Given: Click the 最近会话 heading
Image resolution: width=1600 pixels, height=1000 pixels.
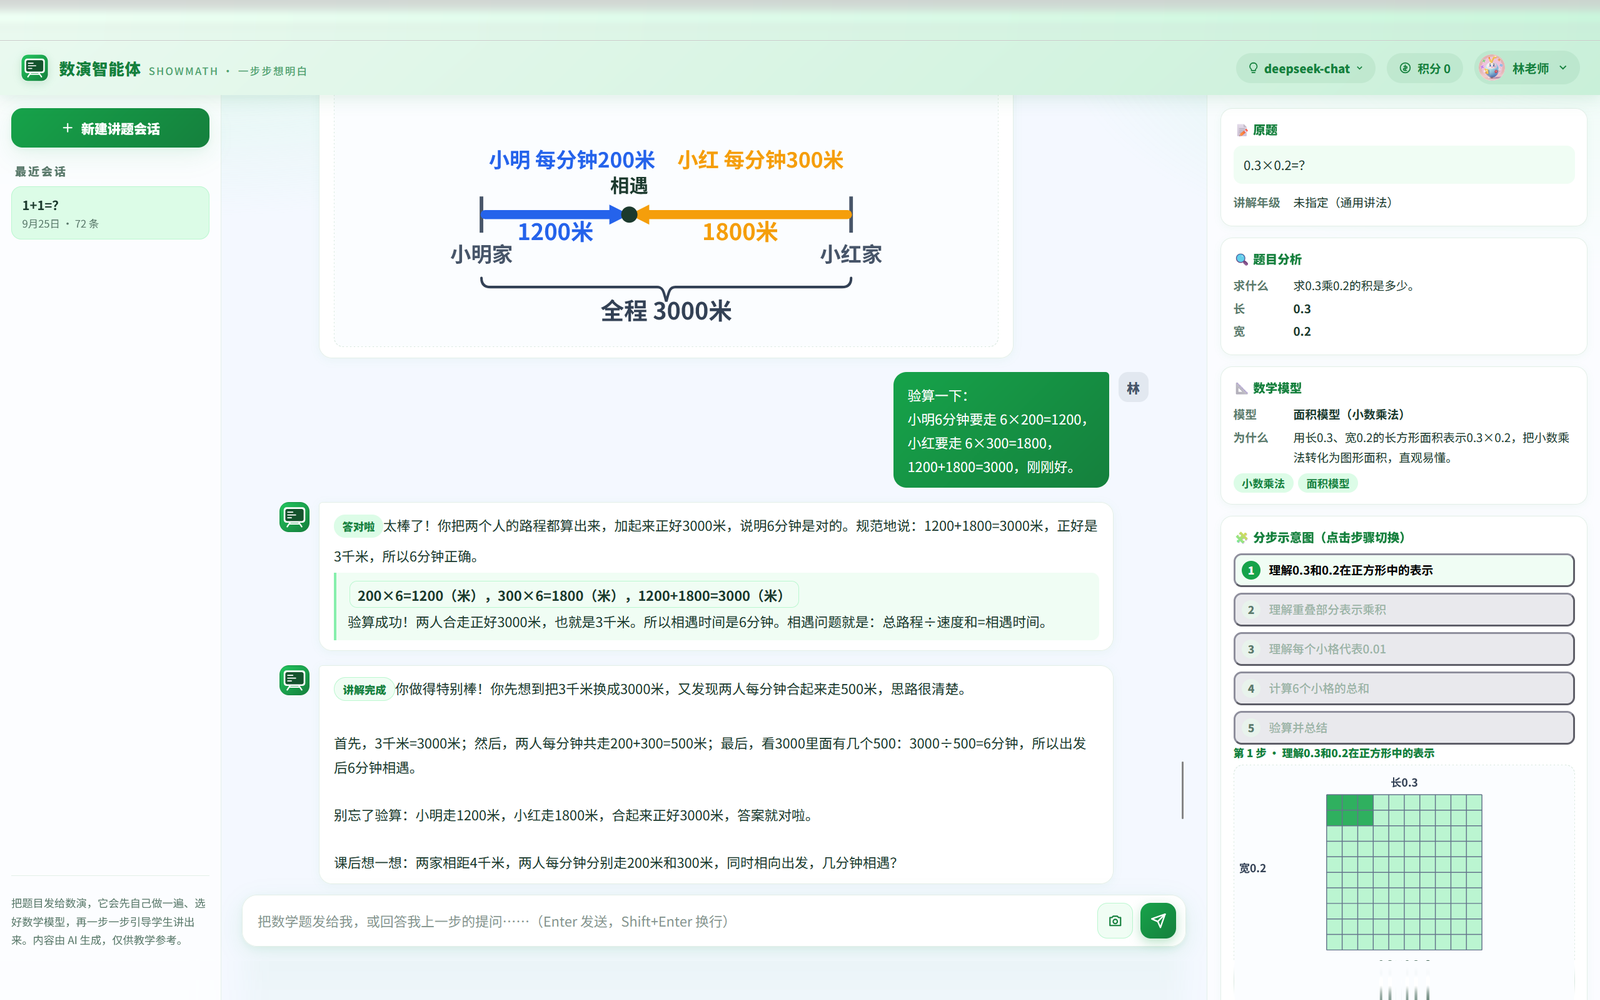Looking at the screenshot, I should [x=40, y=171].
